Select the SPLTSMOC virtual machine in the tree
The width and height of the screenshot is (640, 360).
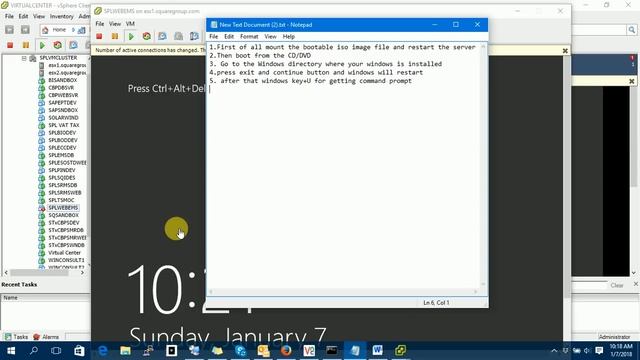pos(61,200)
